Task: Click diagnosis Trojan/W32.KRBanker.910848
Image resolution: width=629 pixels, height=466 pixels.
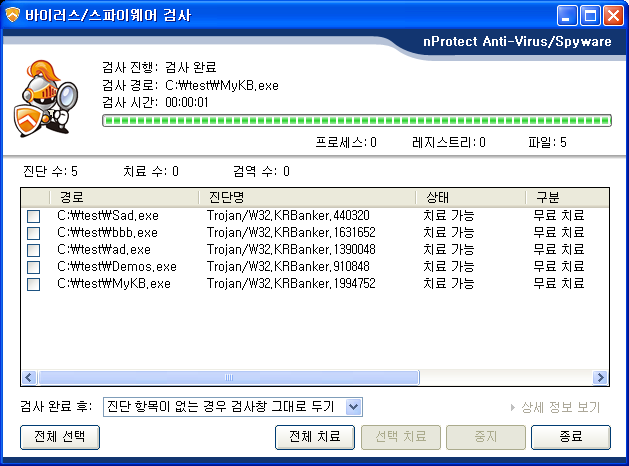Action: click(288, 267)
